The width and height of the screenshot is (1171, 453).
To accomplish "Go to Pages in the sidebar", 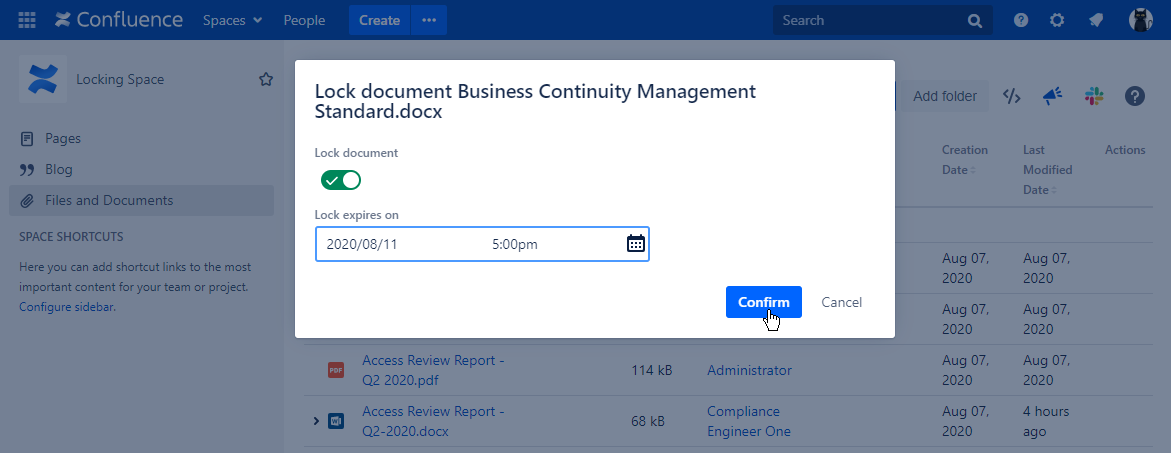I will point(63,138).
